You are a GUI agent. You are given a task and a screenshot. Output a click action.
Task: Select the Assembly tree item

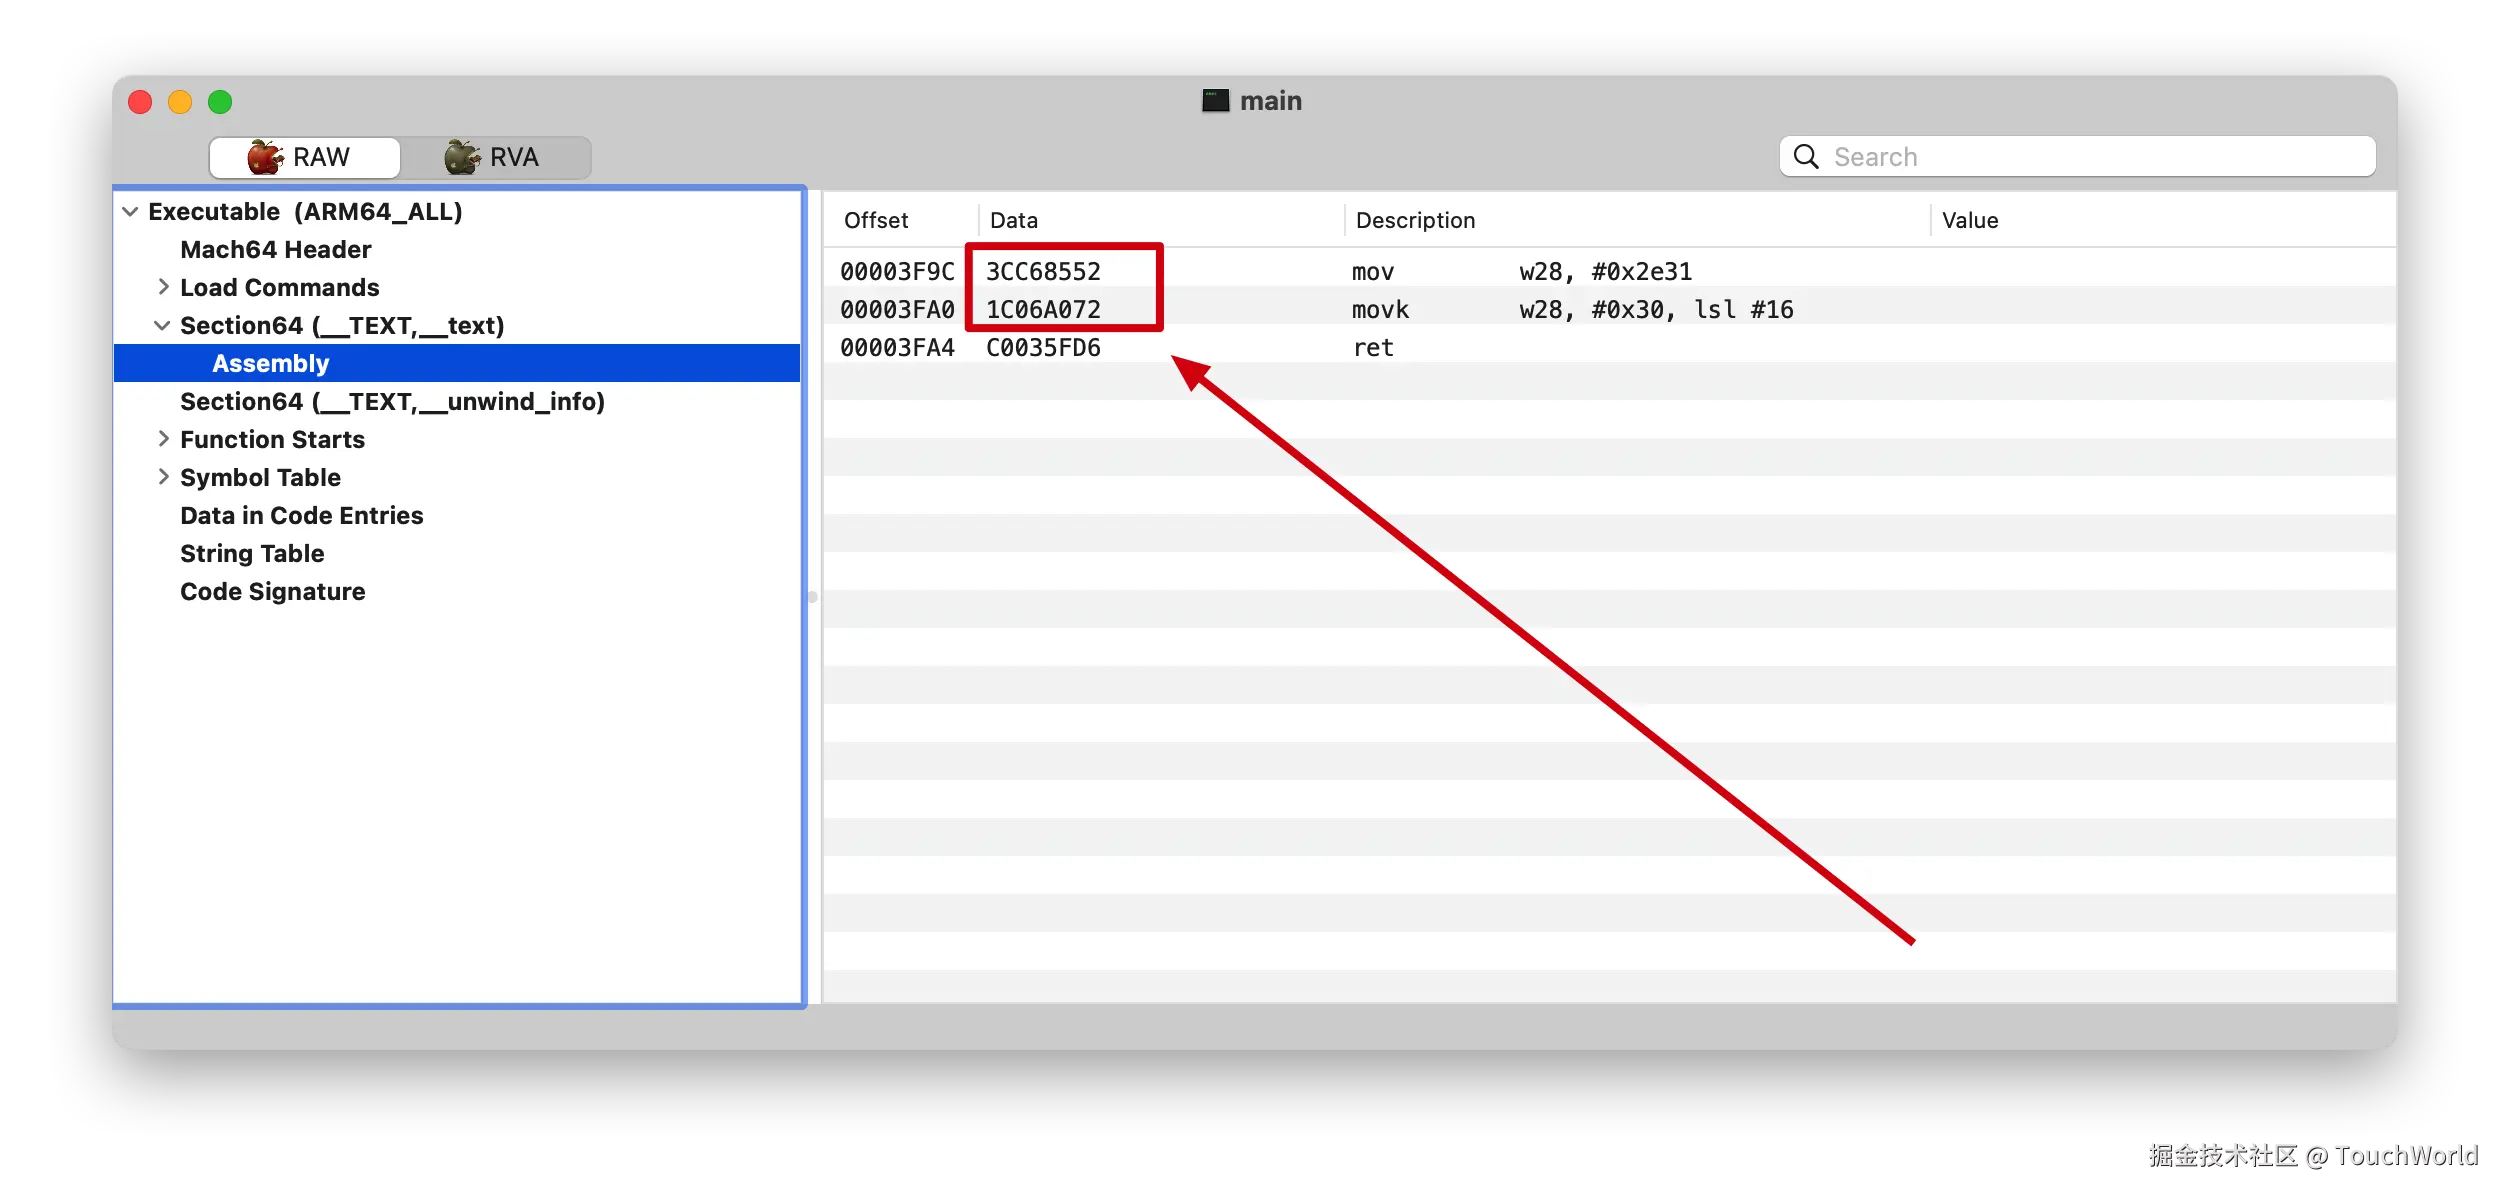[270, 364]
